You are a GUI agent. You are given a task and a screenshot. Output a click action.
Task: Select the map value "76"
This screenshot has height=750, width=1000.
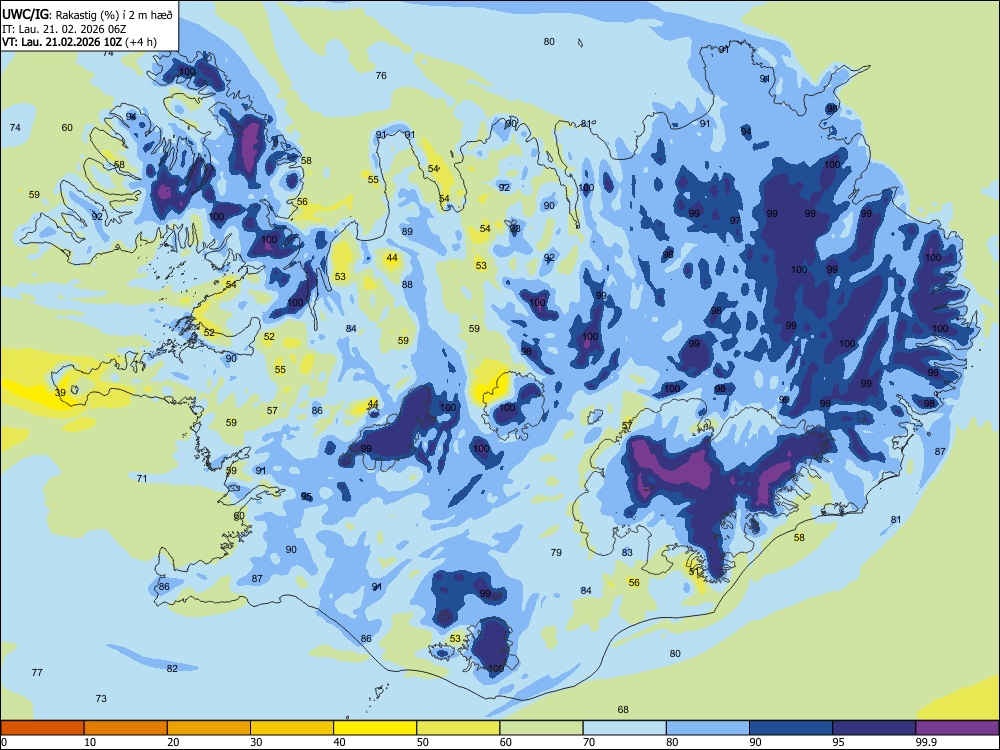[381, 75]
